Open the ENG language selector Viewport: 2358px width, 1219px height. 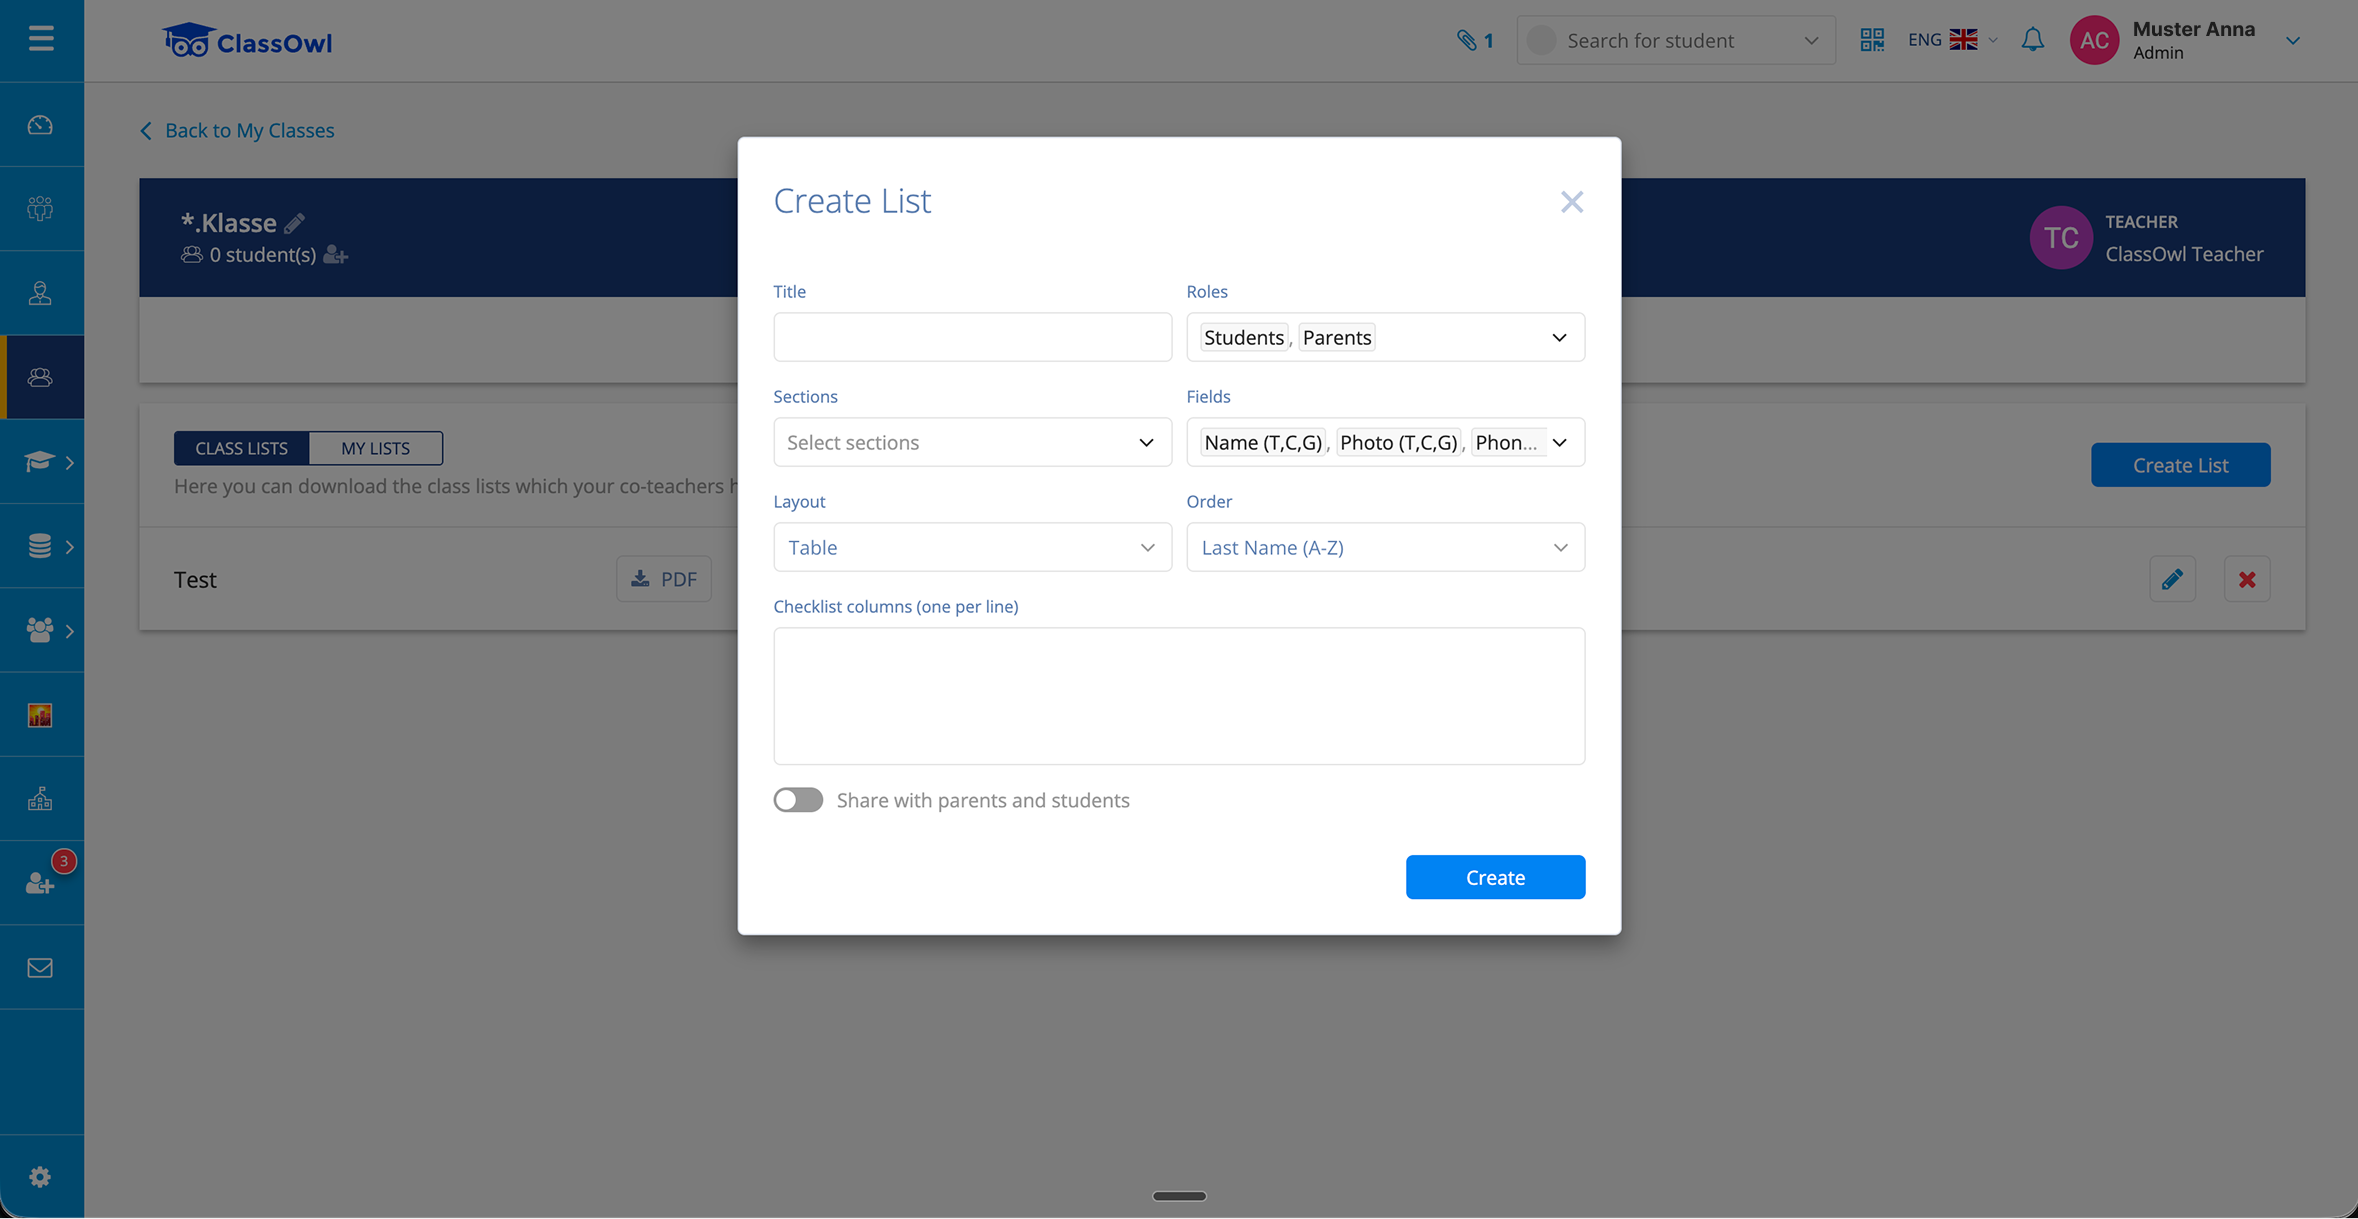[1952, 40]
